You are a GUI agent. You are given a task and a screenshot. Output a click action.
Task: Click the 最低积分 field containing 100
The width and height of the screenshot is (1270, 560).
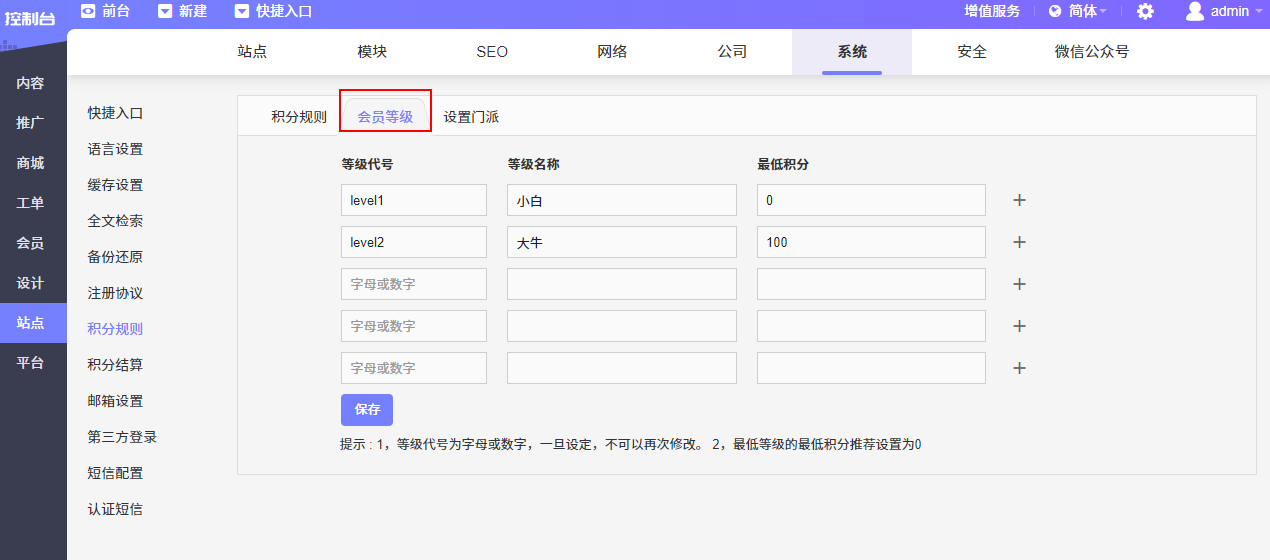[870, 242]
